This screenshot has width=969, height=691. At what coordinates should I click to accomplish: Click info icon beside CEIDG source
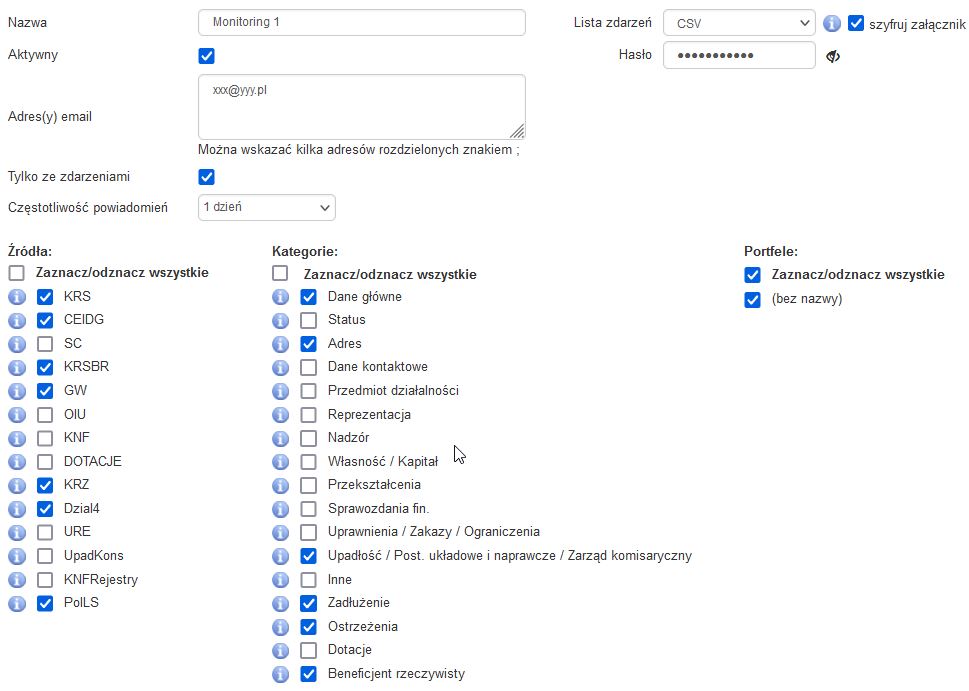tap(16, 320)
